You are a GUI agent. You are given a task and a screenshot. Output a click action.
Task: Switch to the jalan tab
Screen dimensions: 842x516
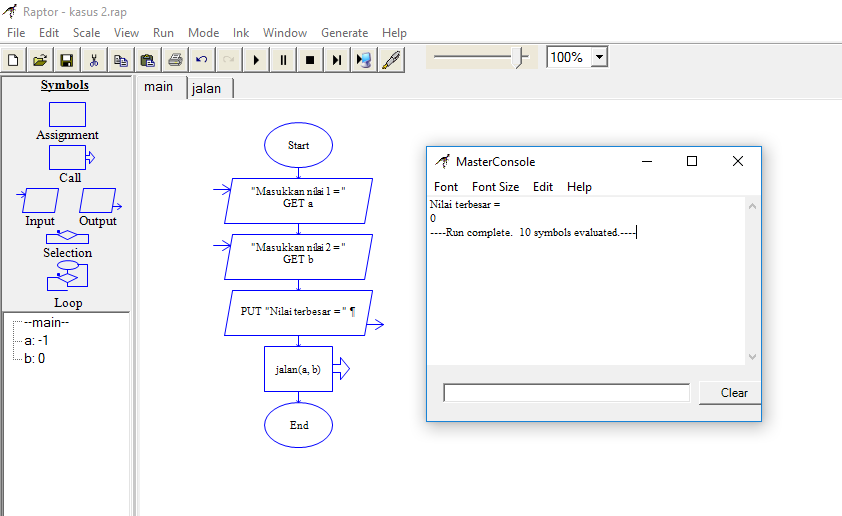pos(209,89)
